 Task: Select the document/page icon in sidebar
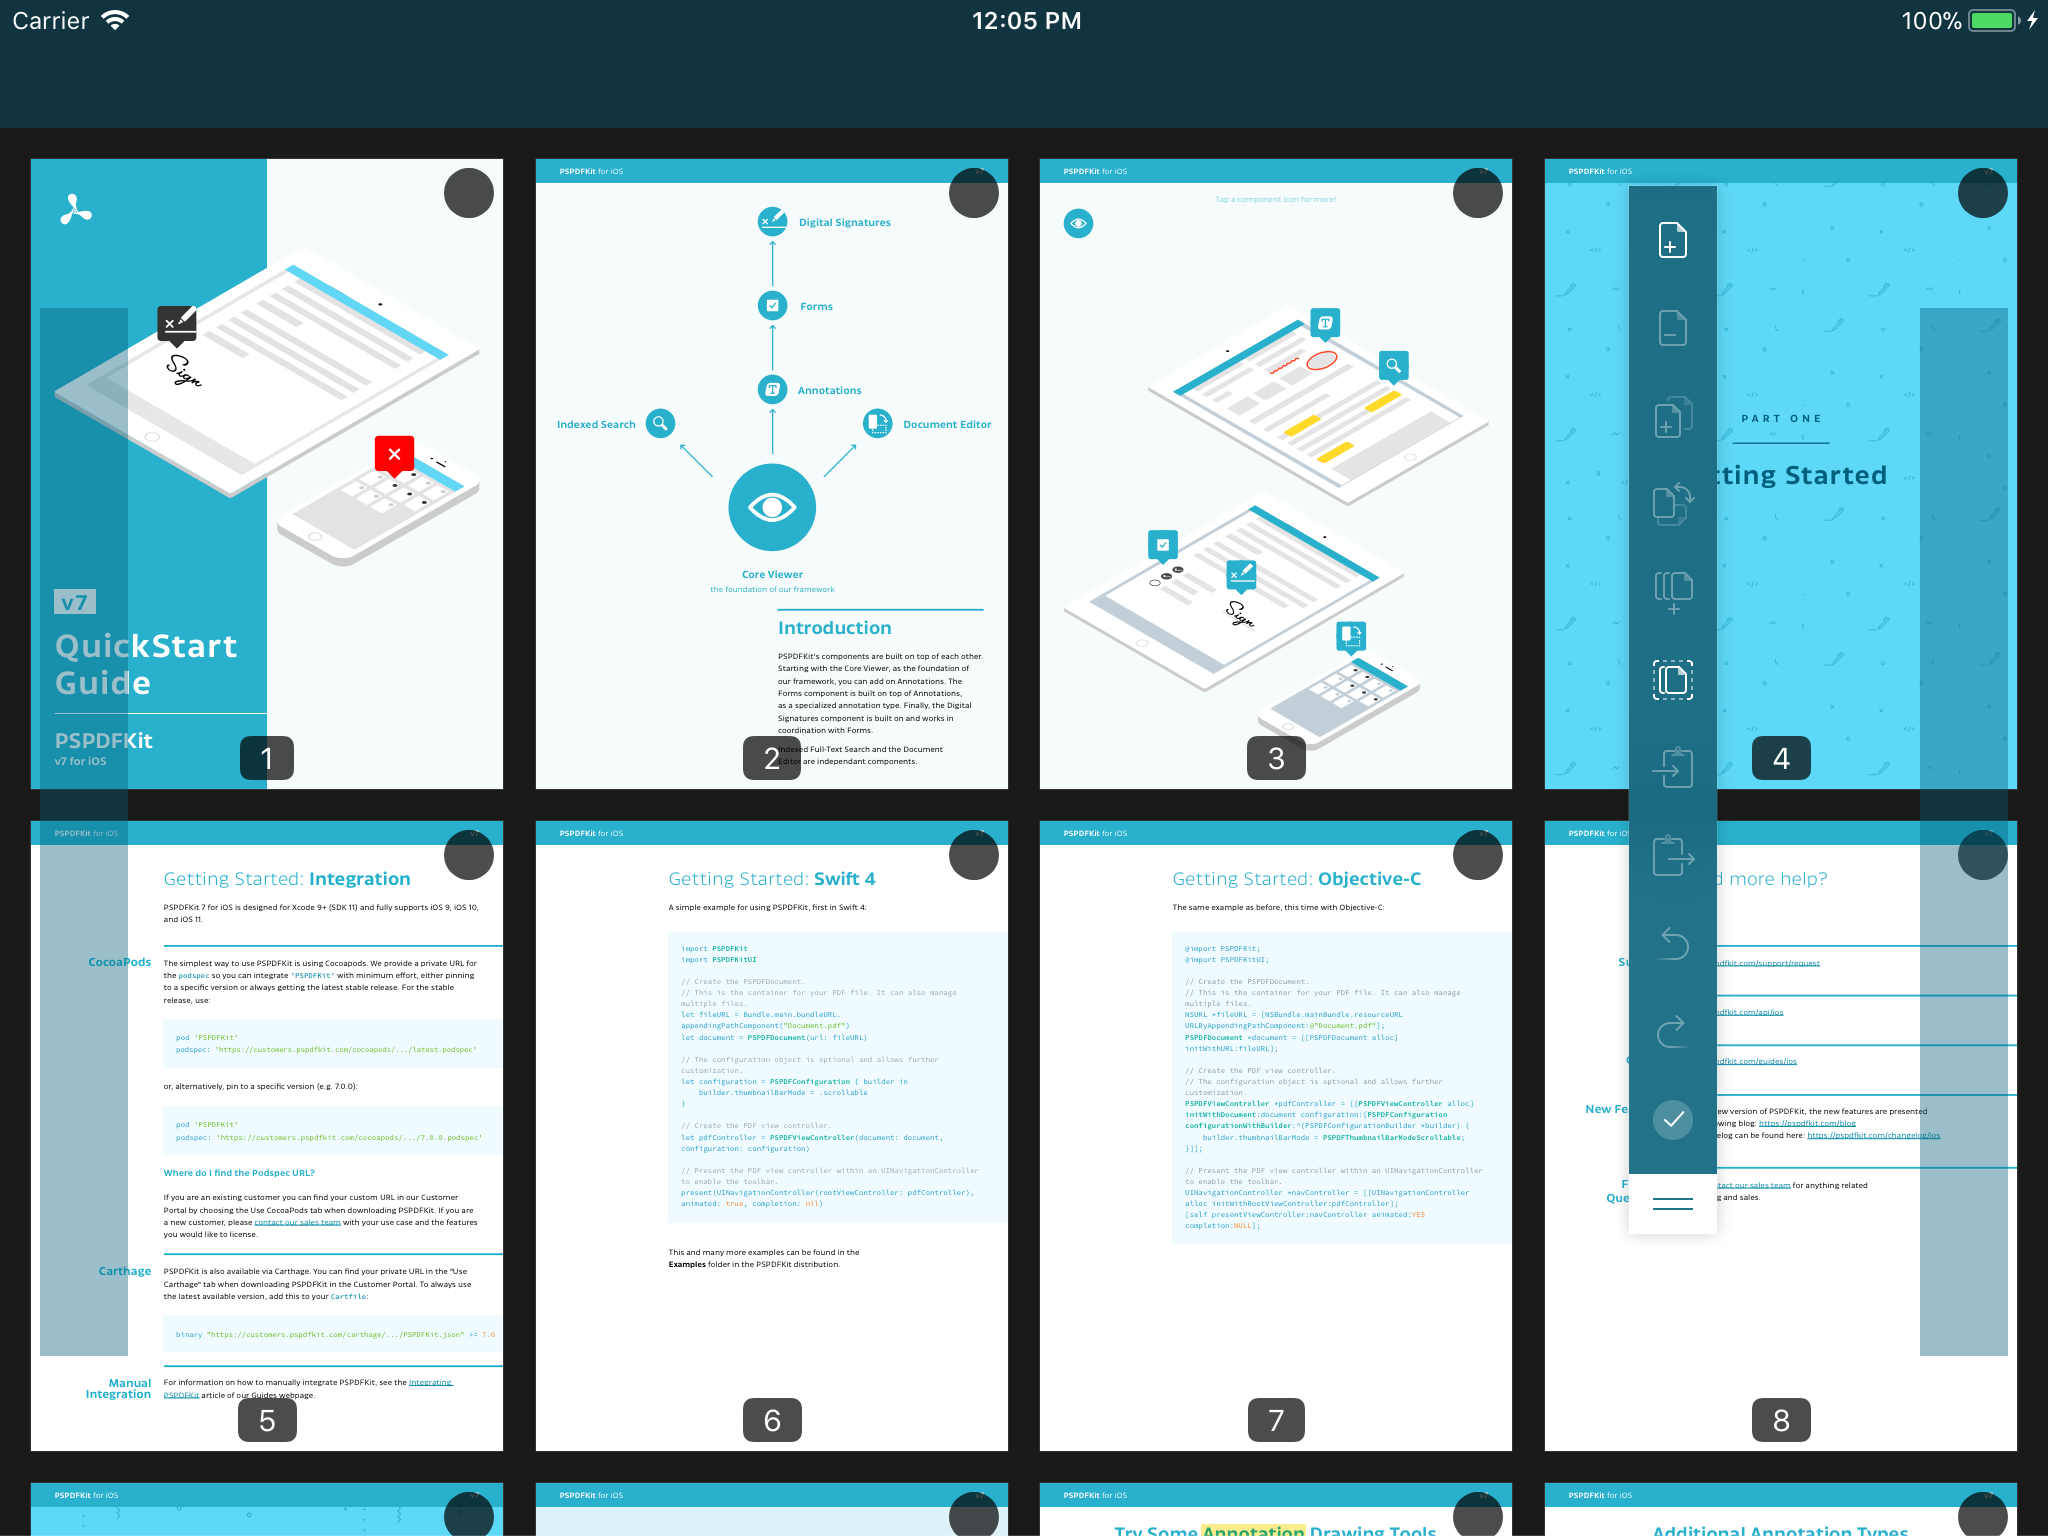(x=1672, y=326)
